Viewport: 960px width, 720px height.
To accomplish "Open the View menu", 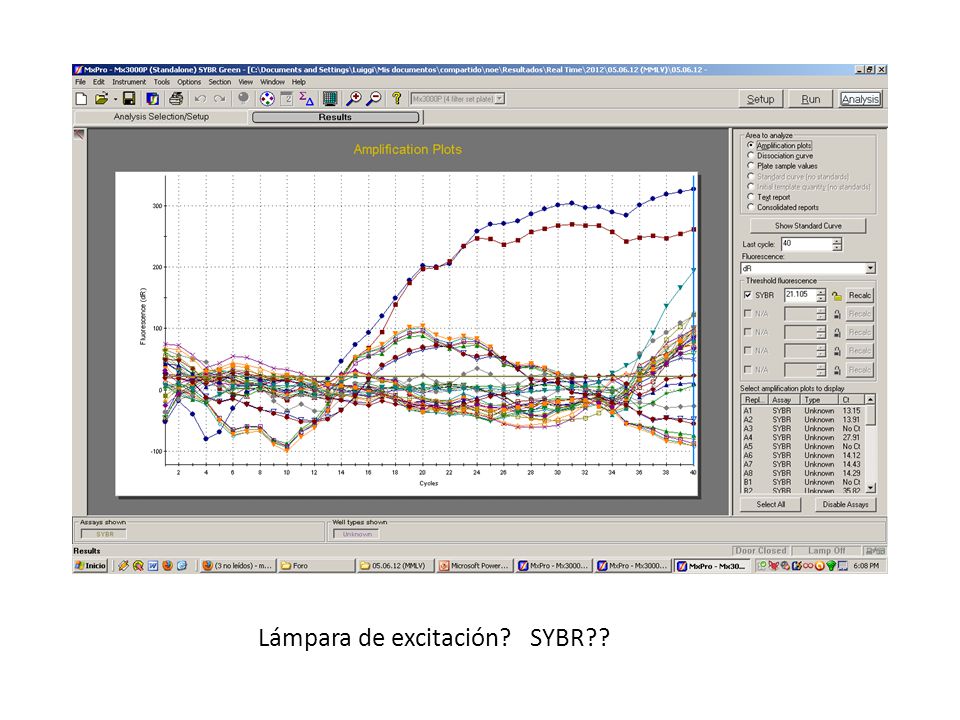I will point(246,82).
